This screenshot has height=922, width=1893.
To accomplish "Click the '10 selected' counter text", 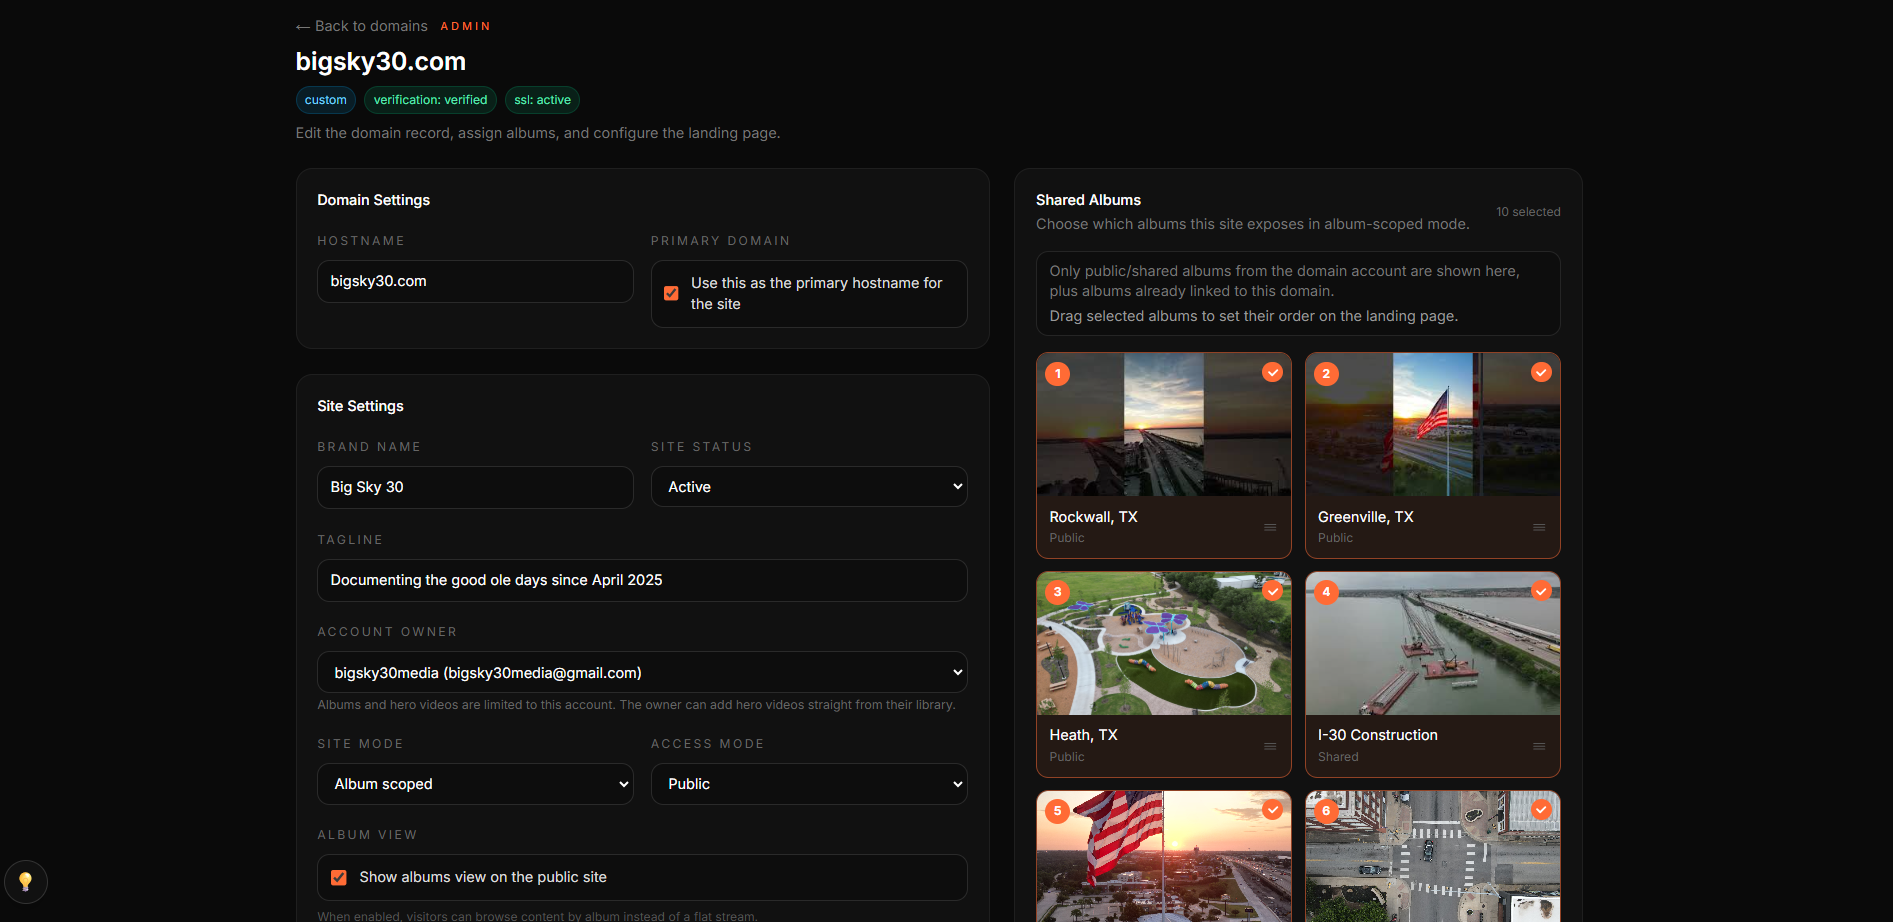I will (x=1528, y=212).
